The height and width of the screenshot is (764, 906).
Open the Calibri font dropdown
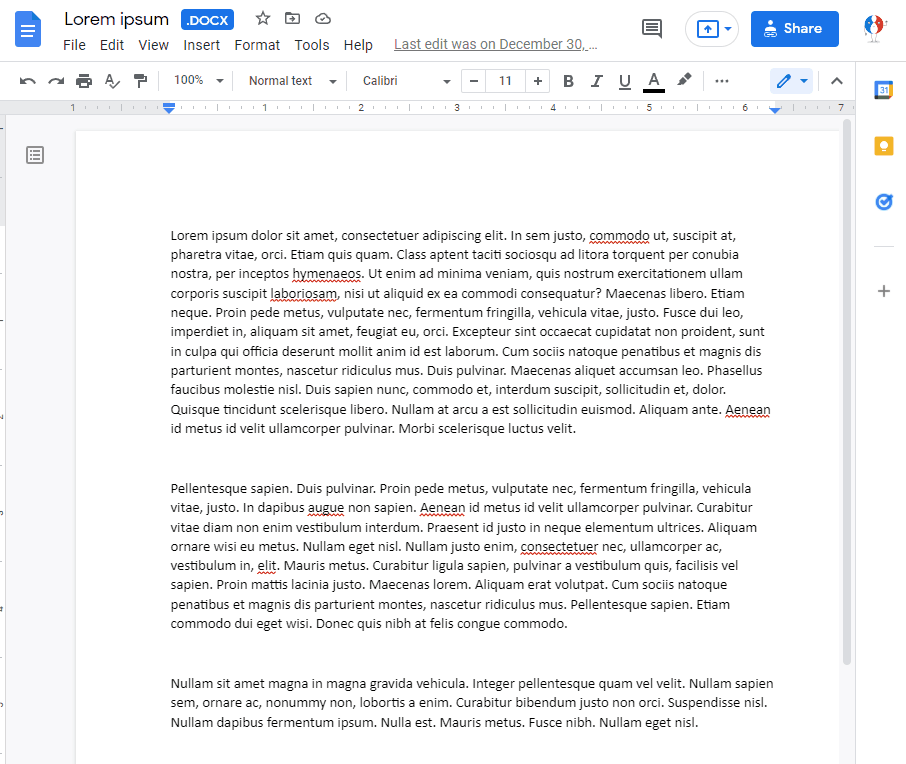[406, 81]
